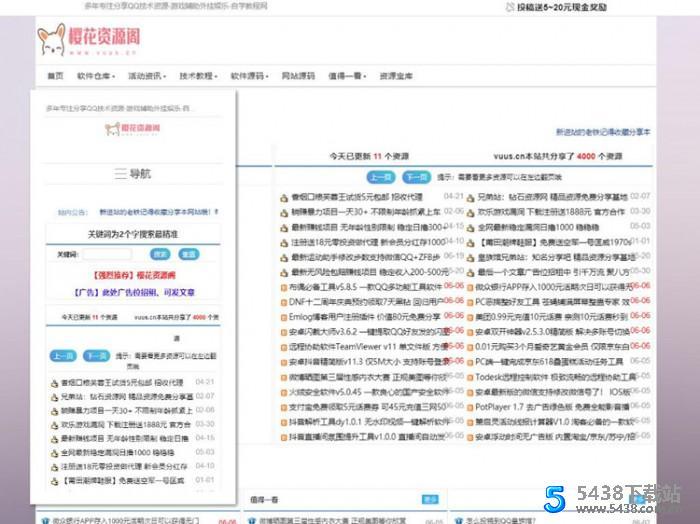Viewport: 700px width, 524px height.
Task: Open 香烟口粮芙蓉王 post in the mobile preview panel
Action: tap(122, 383)
